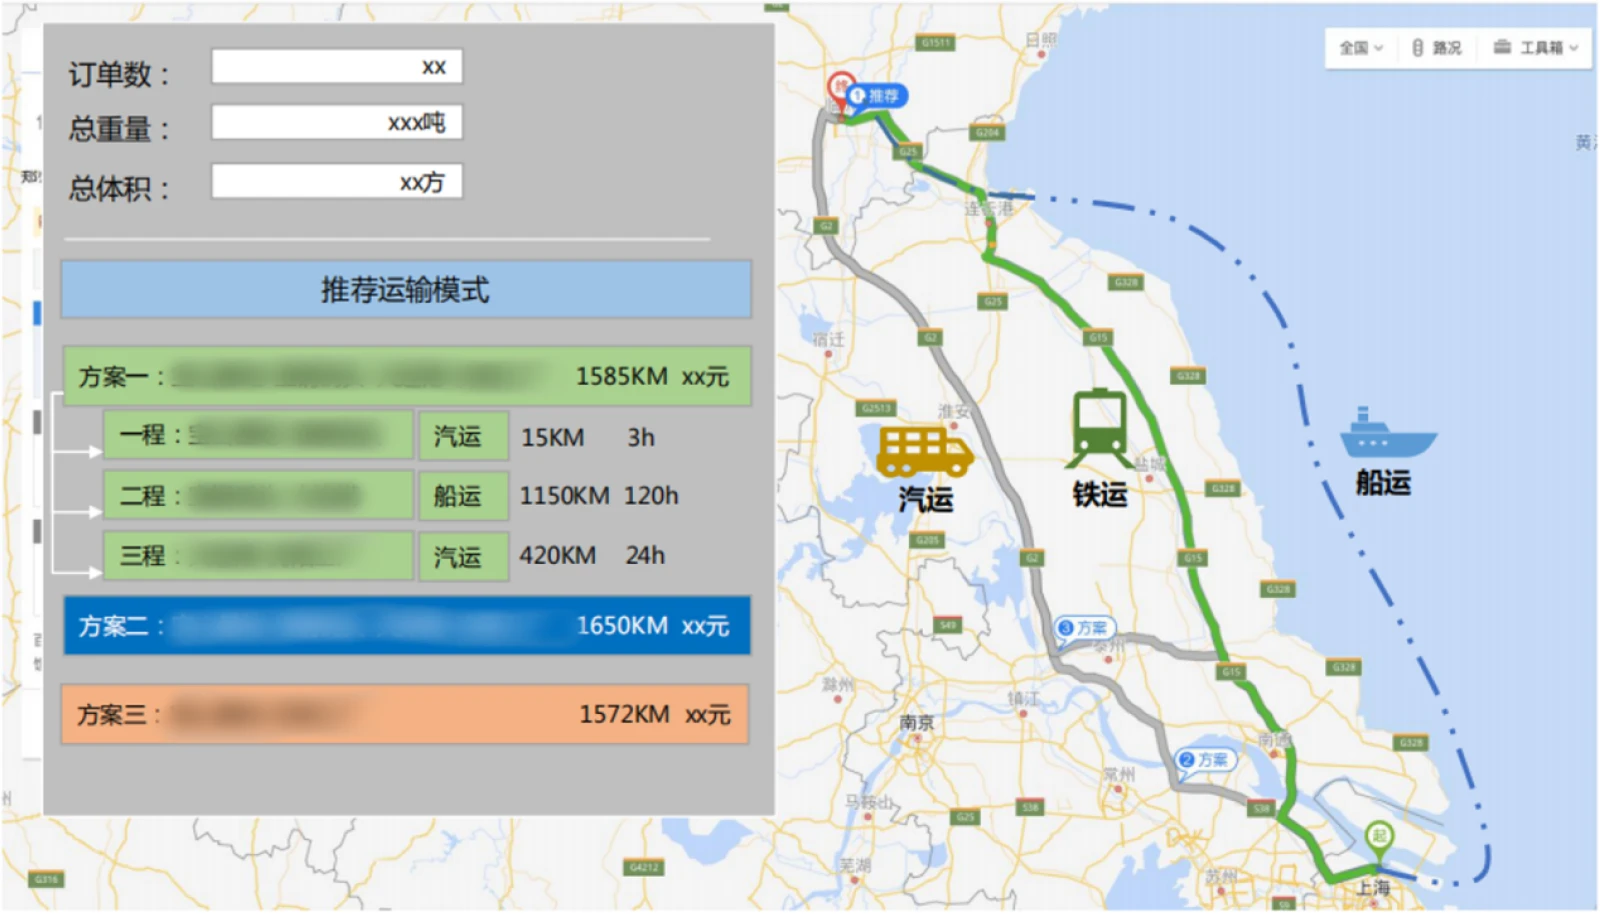The width and height of the screenshot is (1600, 914).
Task: Click the 订单数 input field
Action: 336,67
